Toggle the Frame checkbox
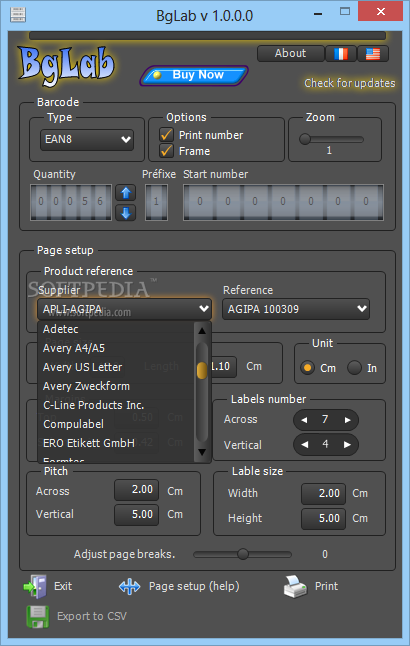 166,151
